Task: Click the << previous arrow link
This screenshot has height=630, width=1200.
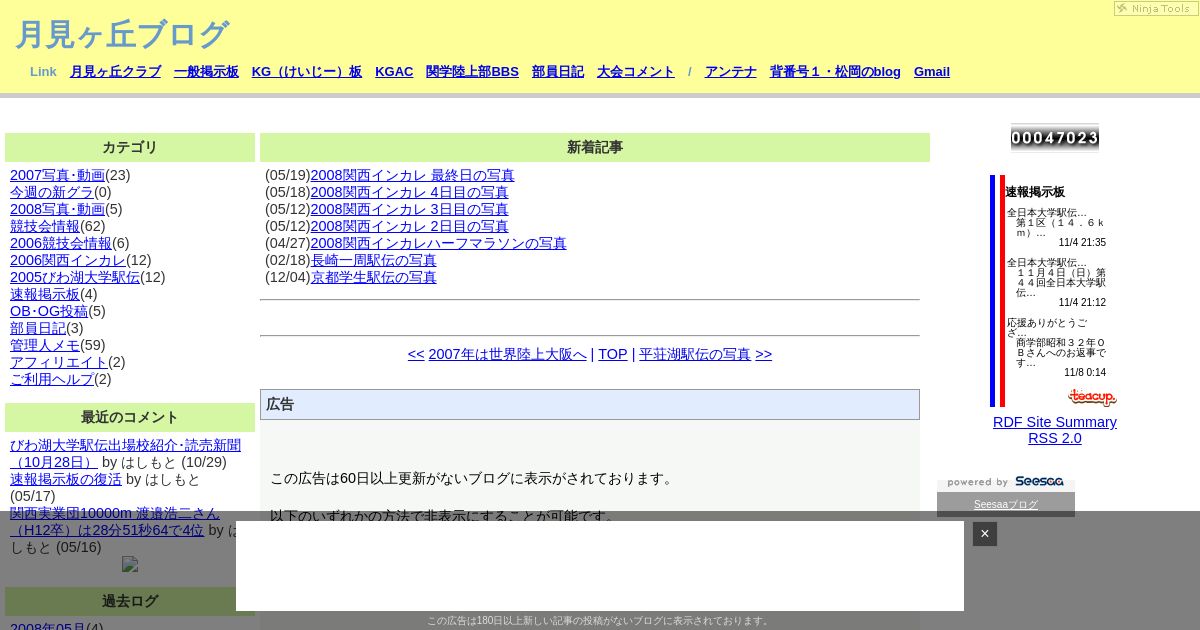Action: (x=416, y=354)
